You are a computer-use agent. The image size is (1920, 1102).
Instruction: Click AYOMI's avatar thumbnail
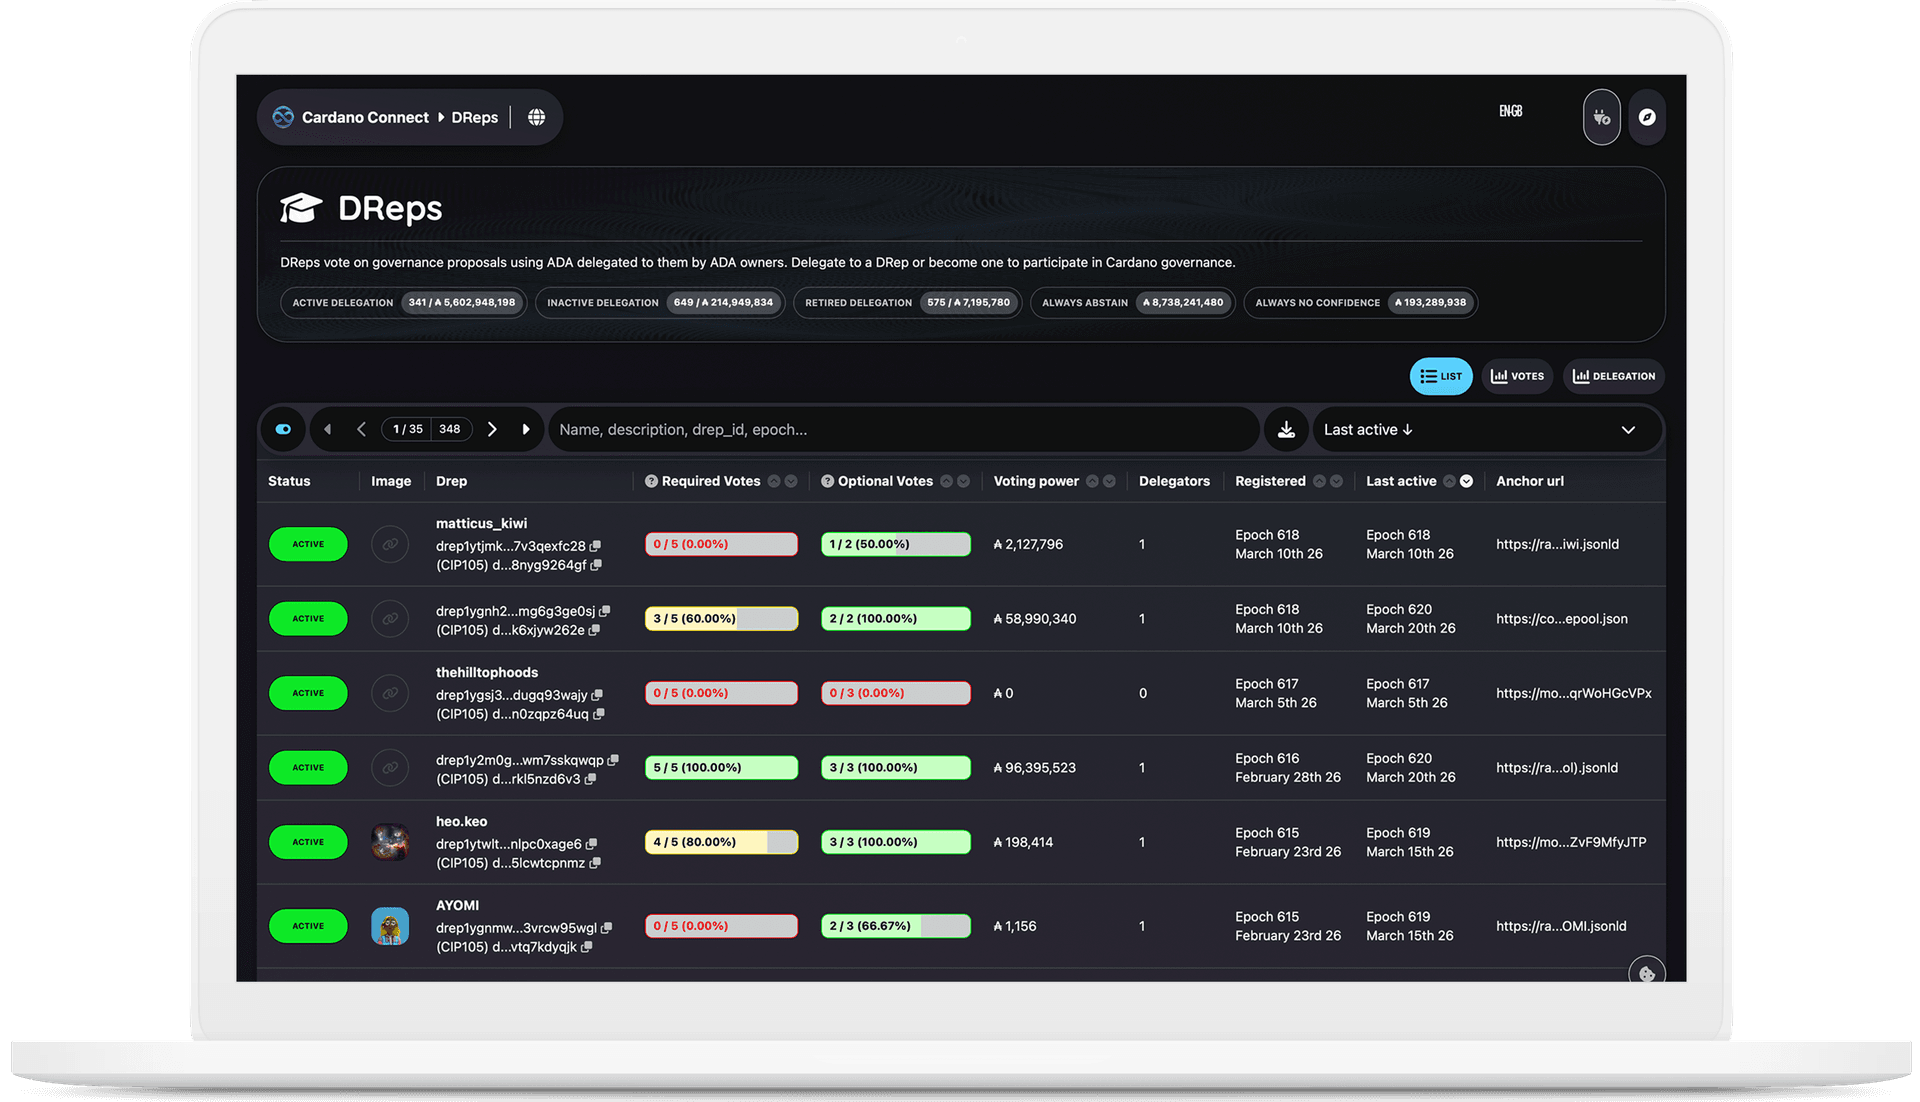389,926
